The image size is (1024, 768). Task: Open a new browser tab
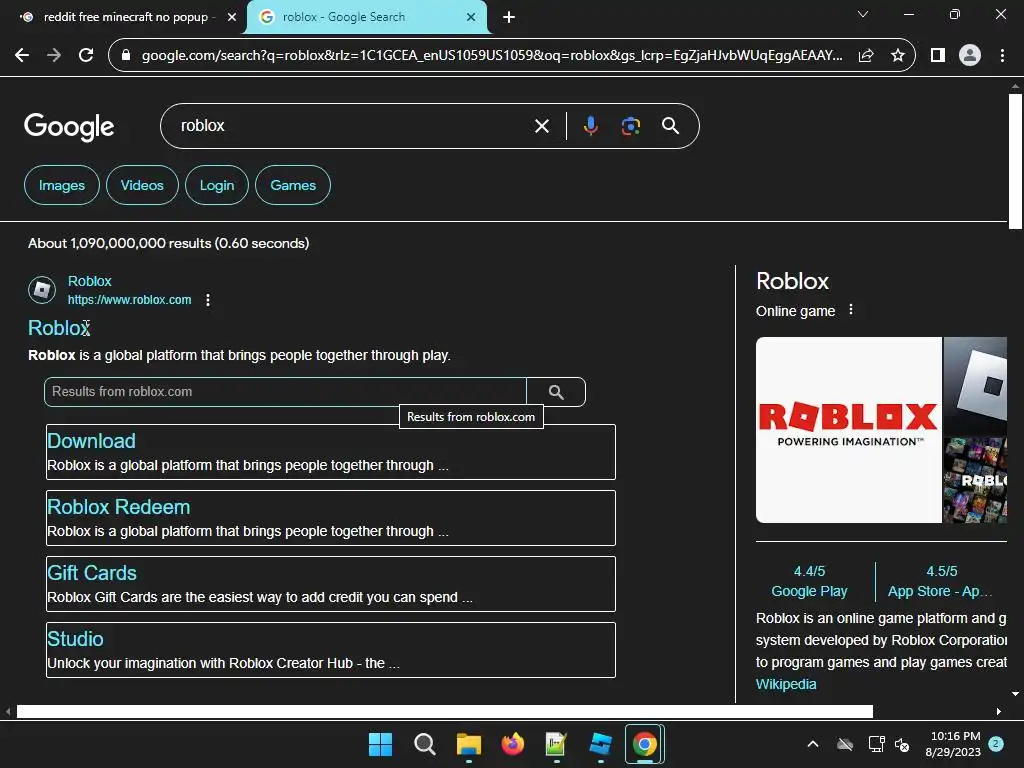509,17
